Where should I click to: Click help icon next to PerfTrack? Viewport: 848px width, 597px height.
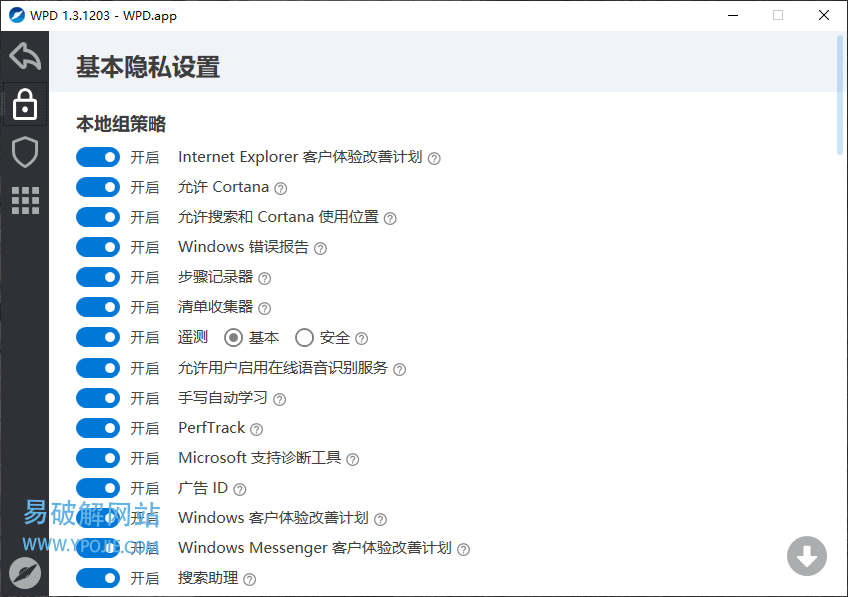point(257,429)
